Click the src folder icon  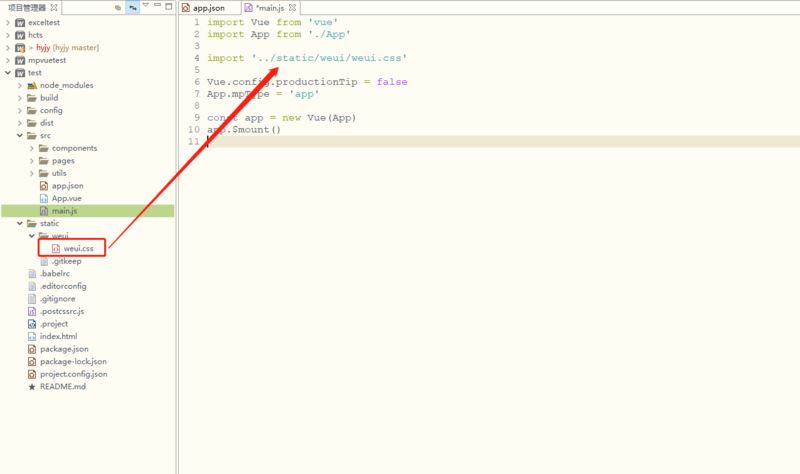click(x=32, y=135)
